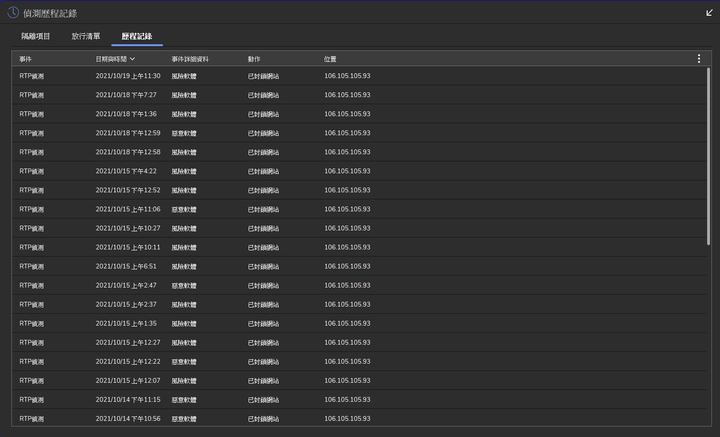
Task: Click event detail cell in 2021/10/18 下午12:58 row
Action: 184,152
